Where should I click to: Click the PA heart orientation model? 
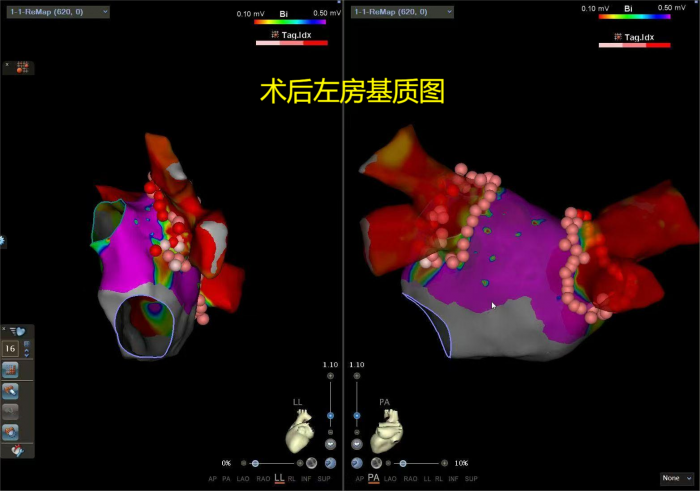(x=386, y=436)
